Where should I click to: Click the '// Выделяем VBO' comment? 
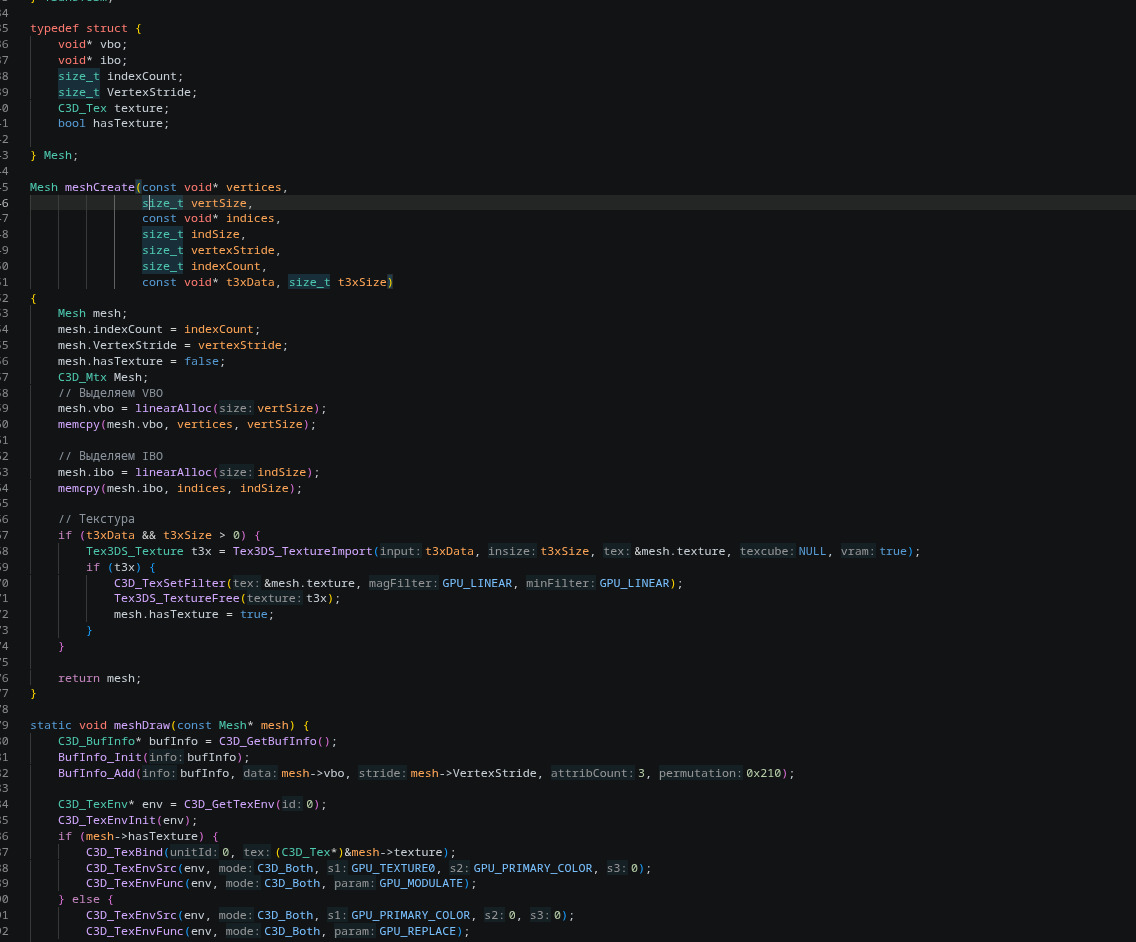pos(110,393)
